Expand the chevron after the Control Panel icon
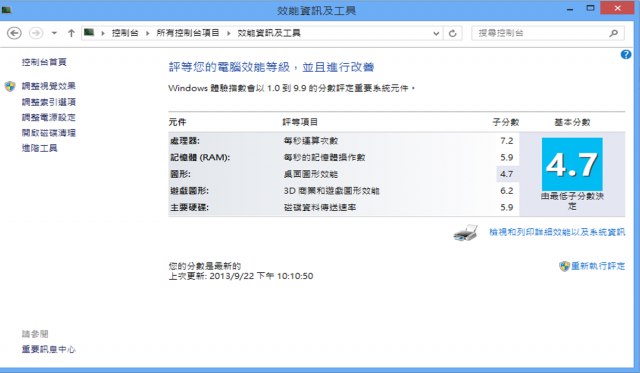Viewport: 640px width, 373px height. point(103,33)
